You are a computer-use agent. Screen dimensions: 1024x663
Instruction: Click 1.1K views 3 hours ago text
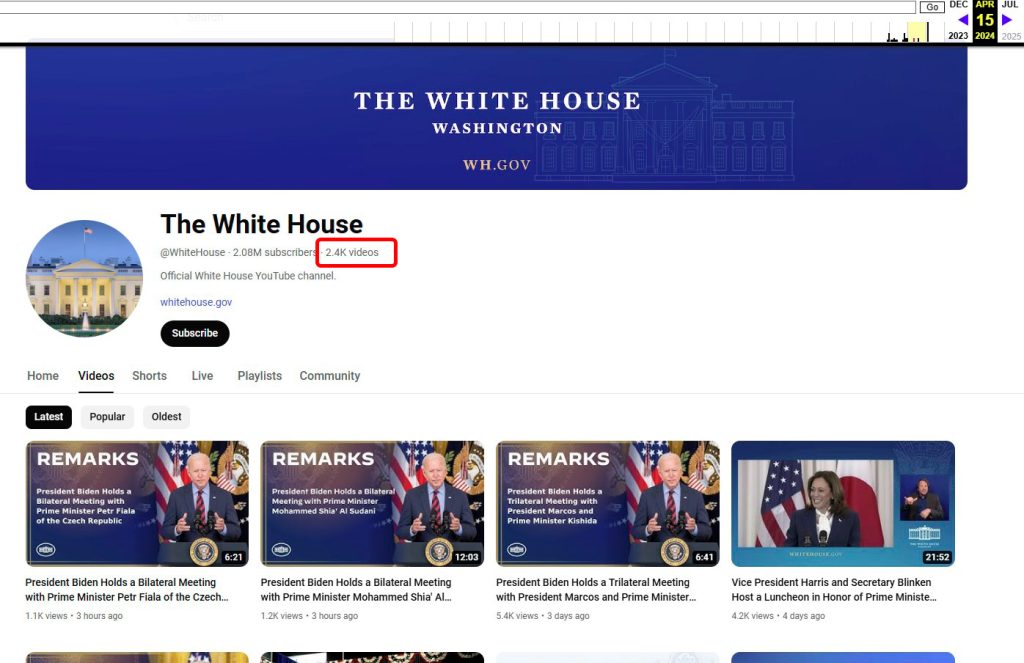click(x=74, y=615)
